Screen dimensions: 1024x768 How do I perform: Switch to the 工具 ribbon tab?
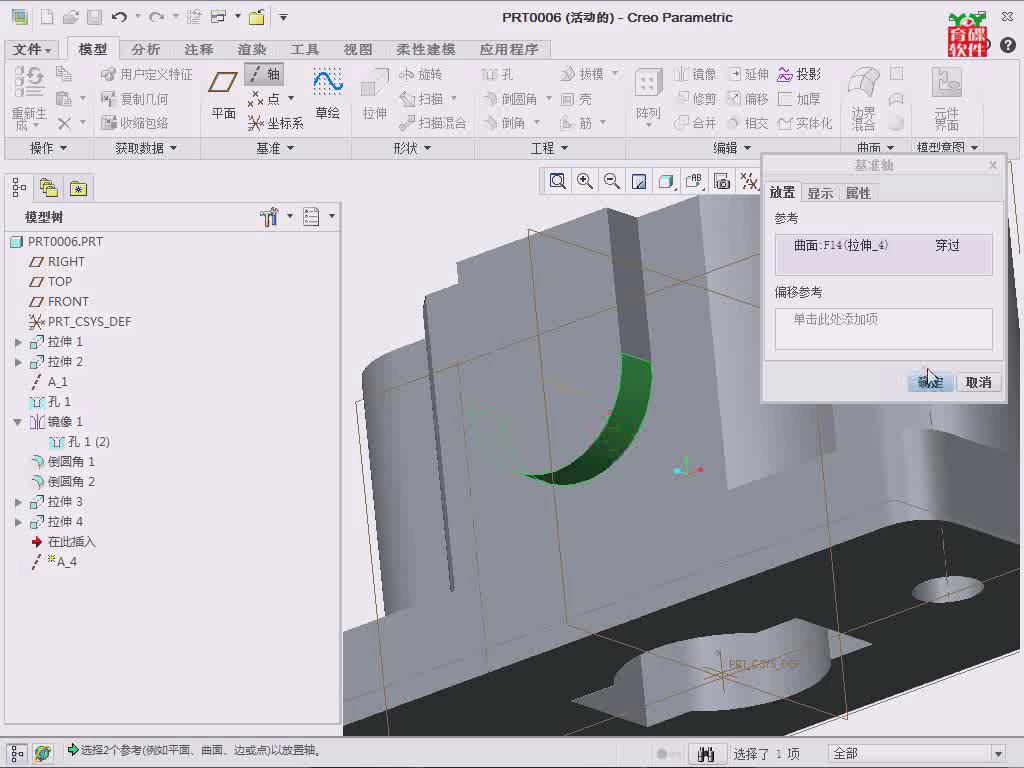(305, 49)
